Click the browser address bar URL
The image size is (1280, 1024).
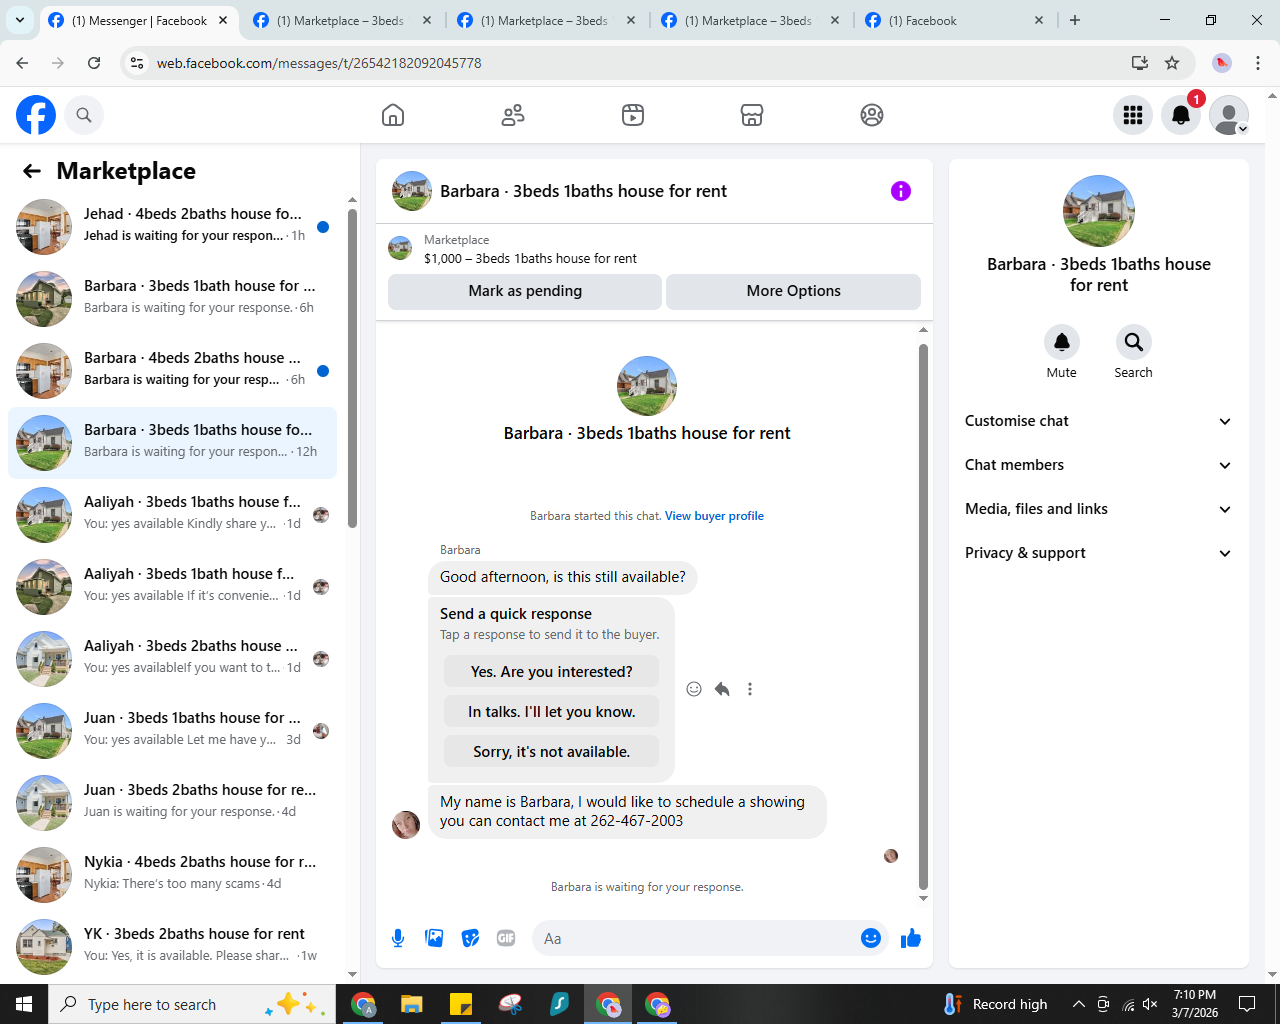tap(319, 63)
